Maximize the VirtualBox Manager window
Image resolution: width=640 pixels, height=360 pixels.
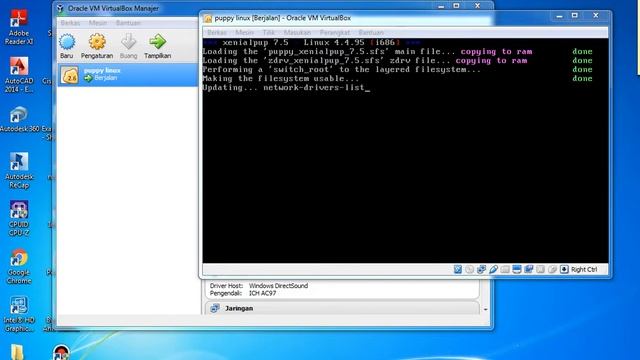[x=456, y=6]
